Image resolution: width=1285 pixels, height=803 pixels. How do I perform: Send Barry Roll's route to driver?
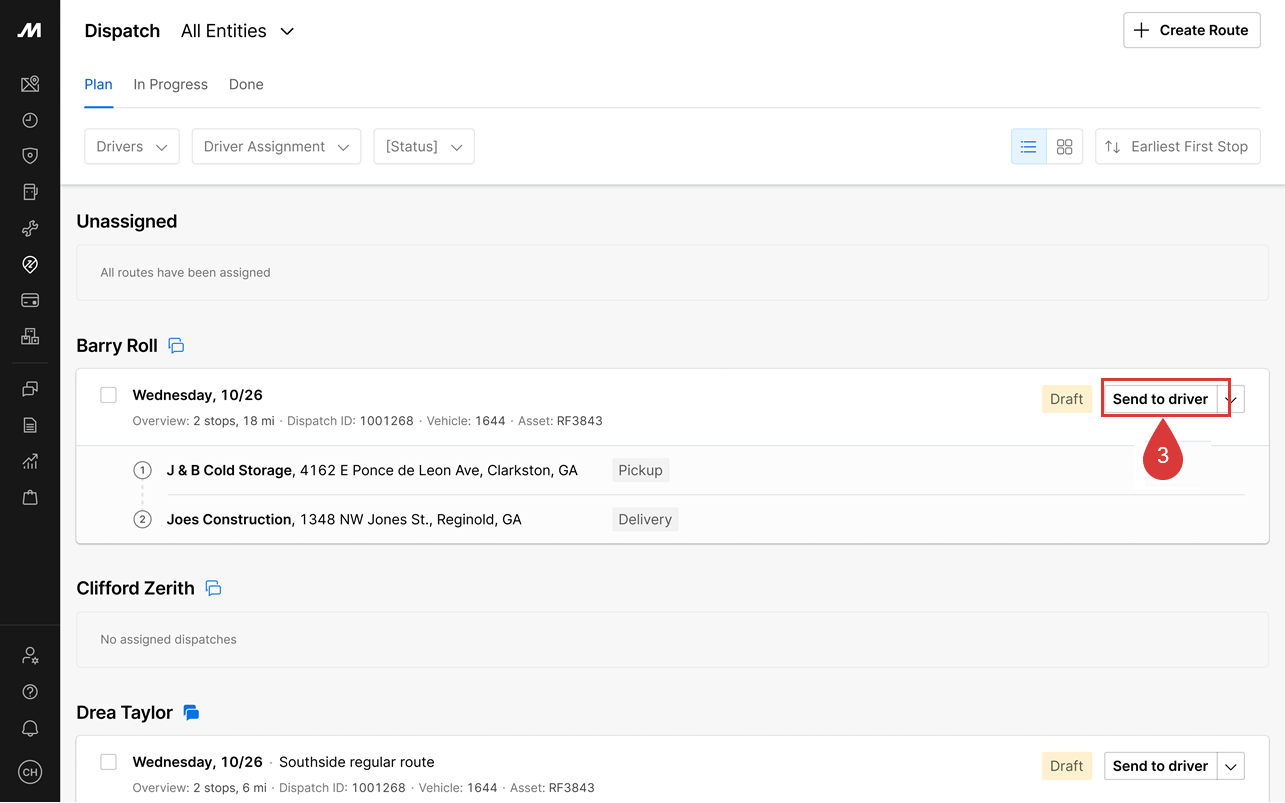1160,399
